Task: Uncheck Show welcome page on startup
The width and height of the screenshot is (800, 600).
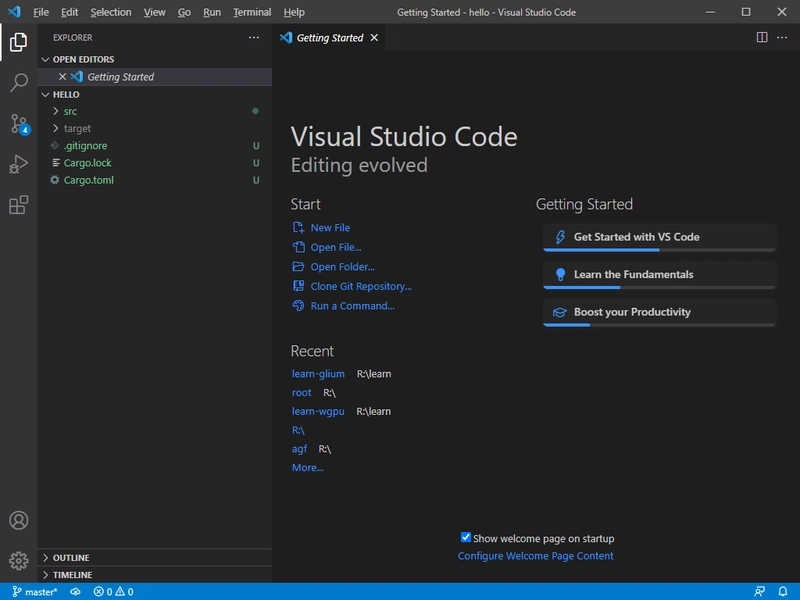Action: click(465, 537)
